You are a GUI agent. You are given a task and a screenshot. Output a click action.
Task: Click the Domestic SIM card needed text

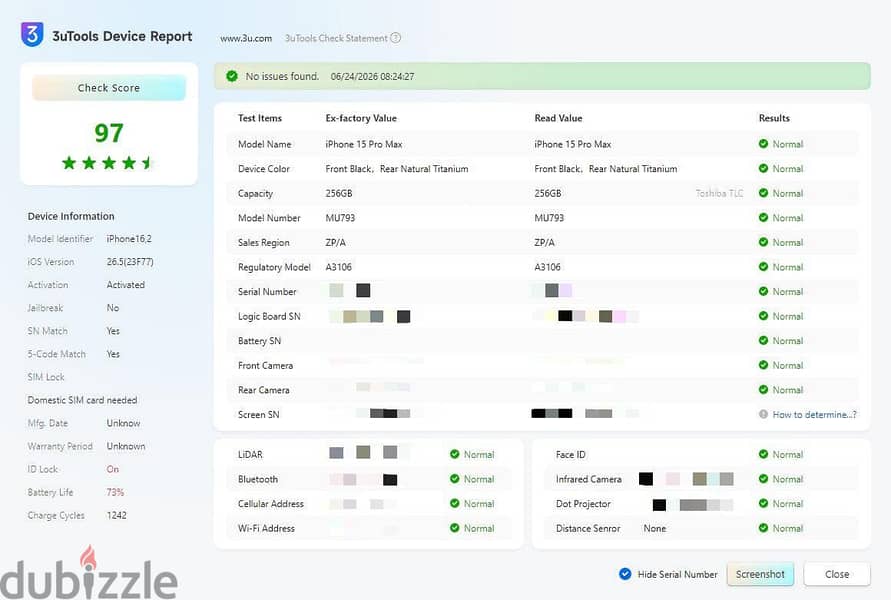click(82, 400)
